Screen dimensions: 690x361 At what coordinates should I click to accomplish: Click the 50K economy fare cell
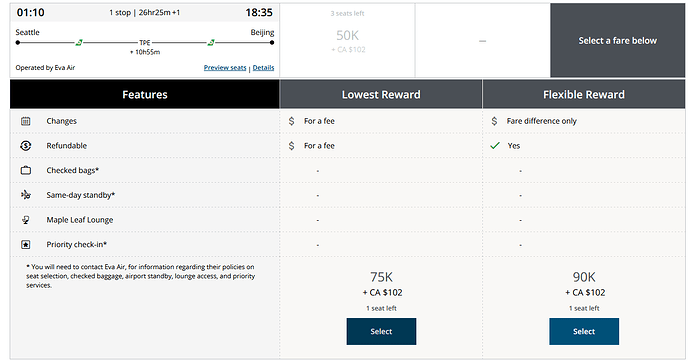[x=348, y=41]
